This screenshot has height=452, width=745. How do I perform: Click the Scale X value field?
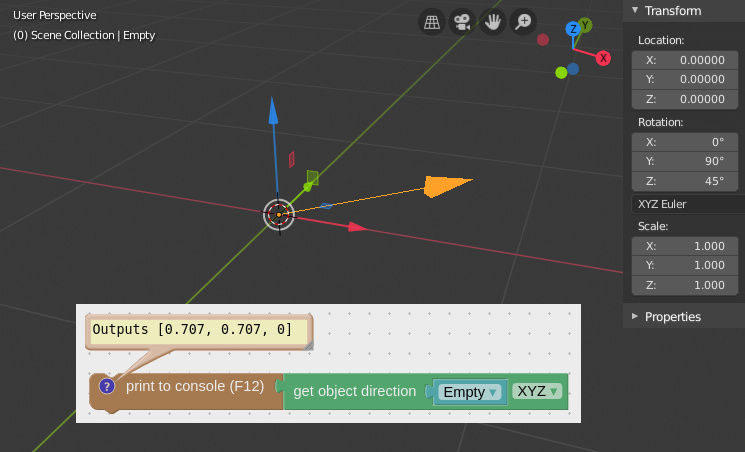(x=685, y=245)
